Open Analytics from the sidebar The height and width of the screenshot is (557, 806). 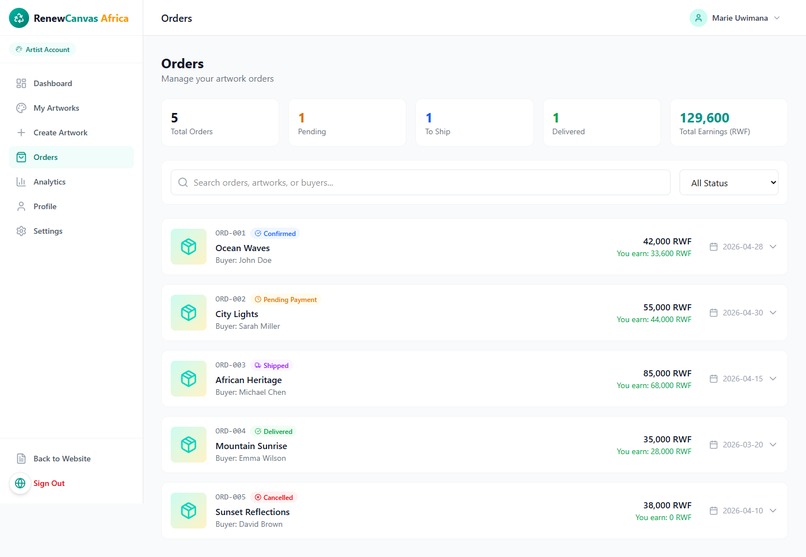[x=71, y=182]
